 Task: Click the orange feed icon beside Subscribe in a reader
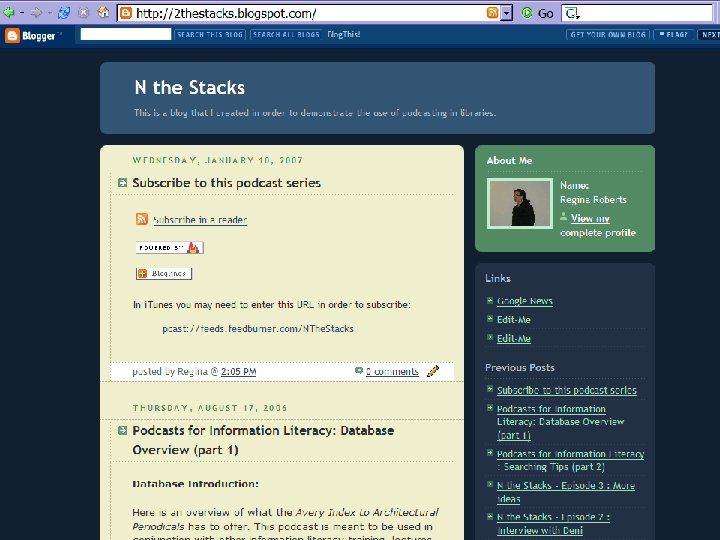click(x=142, y=219)
